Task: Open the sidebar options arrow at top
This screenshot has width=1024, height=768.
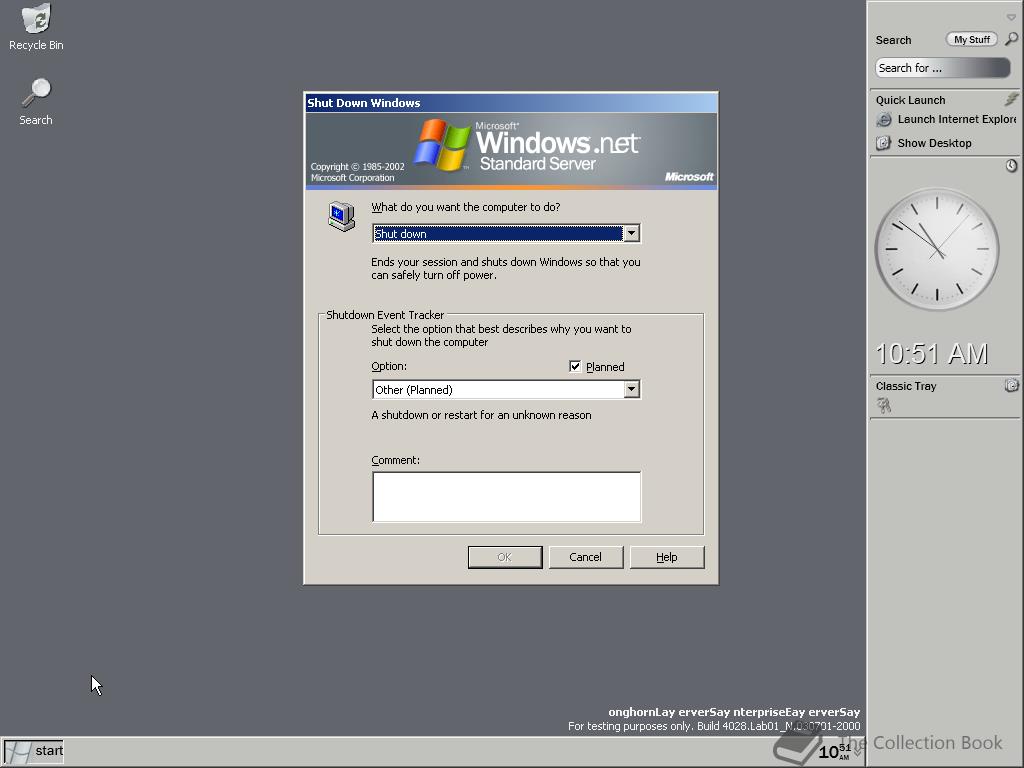Action: click(1011, 17)
